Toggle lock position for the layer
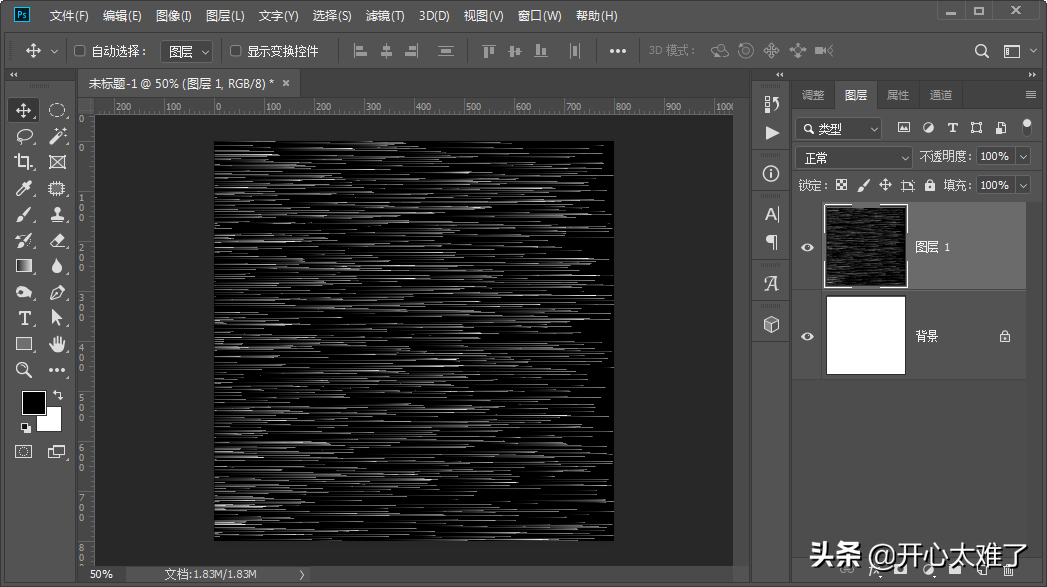Viewport: 1047px width, 587px height. 885,185
